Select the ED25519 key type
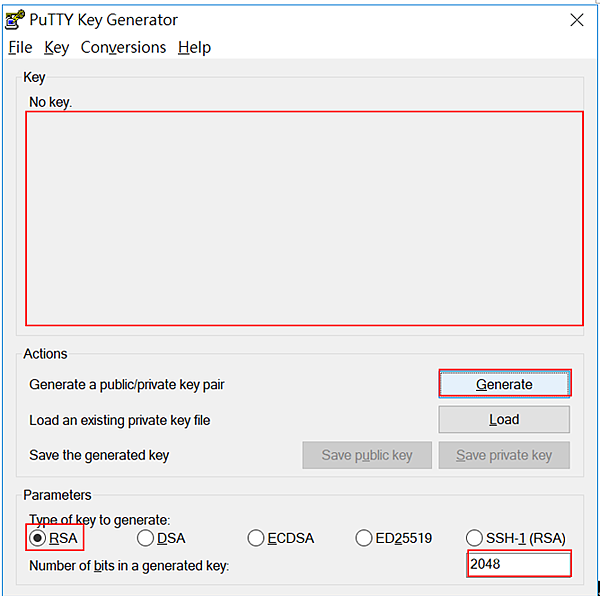The width and height of the screenshot is (600, 596). pyautogui.click(x=393, y=538)
